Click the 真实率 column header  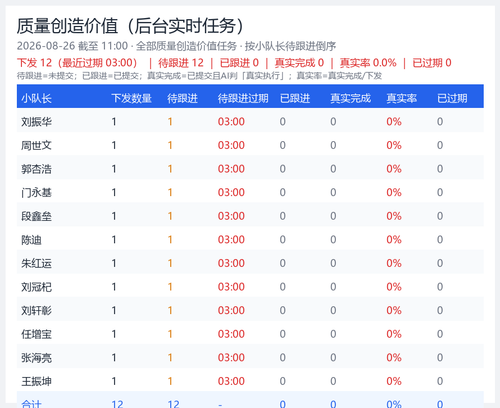coord(401,98)
